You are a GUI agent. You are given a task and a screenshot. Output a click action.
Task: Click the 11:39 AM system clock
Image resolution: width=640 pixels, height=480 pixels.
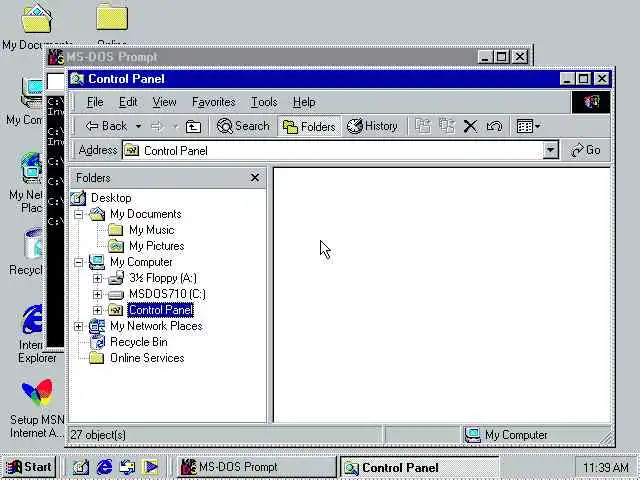[606, 467]
